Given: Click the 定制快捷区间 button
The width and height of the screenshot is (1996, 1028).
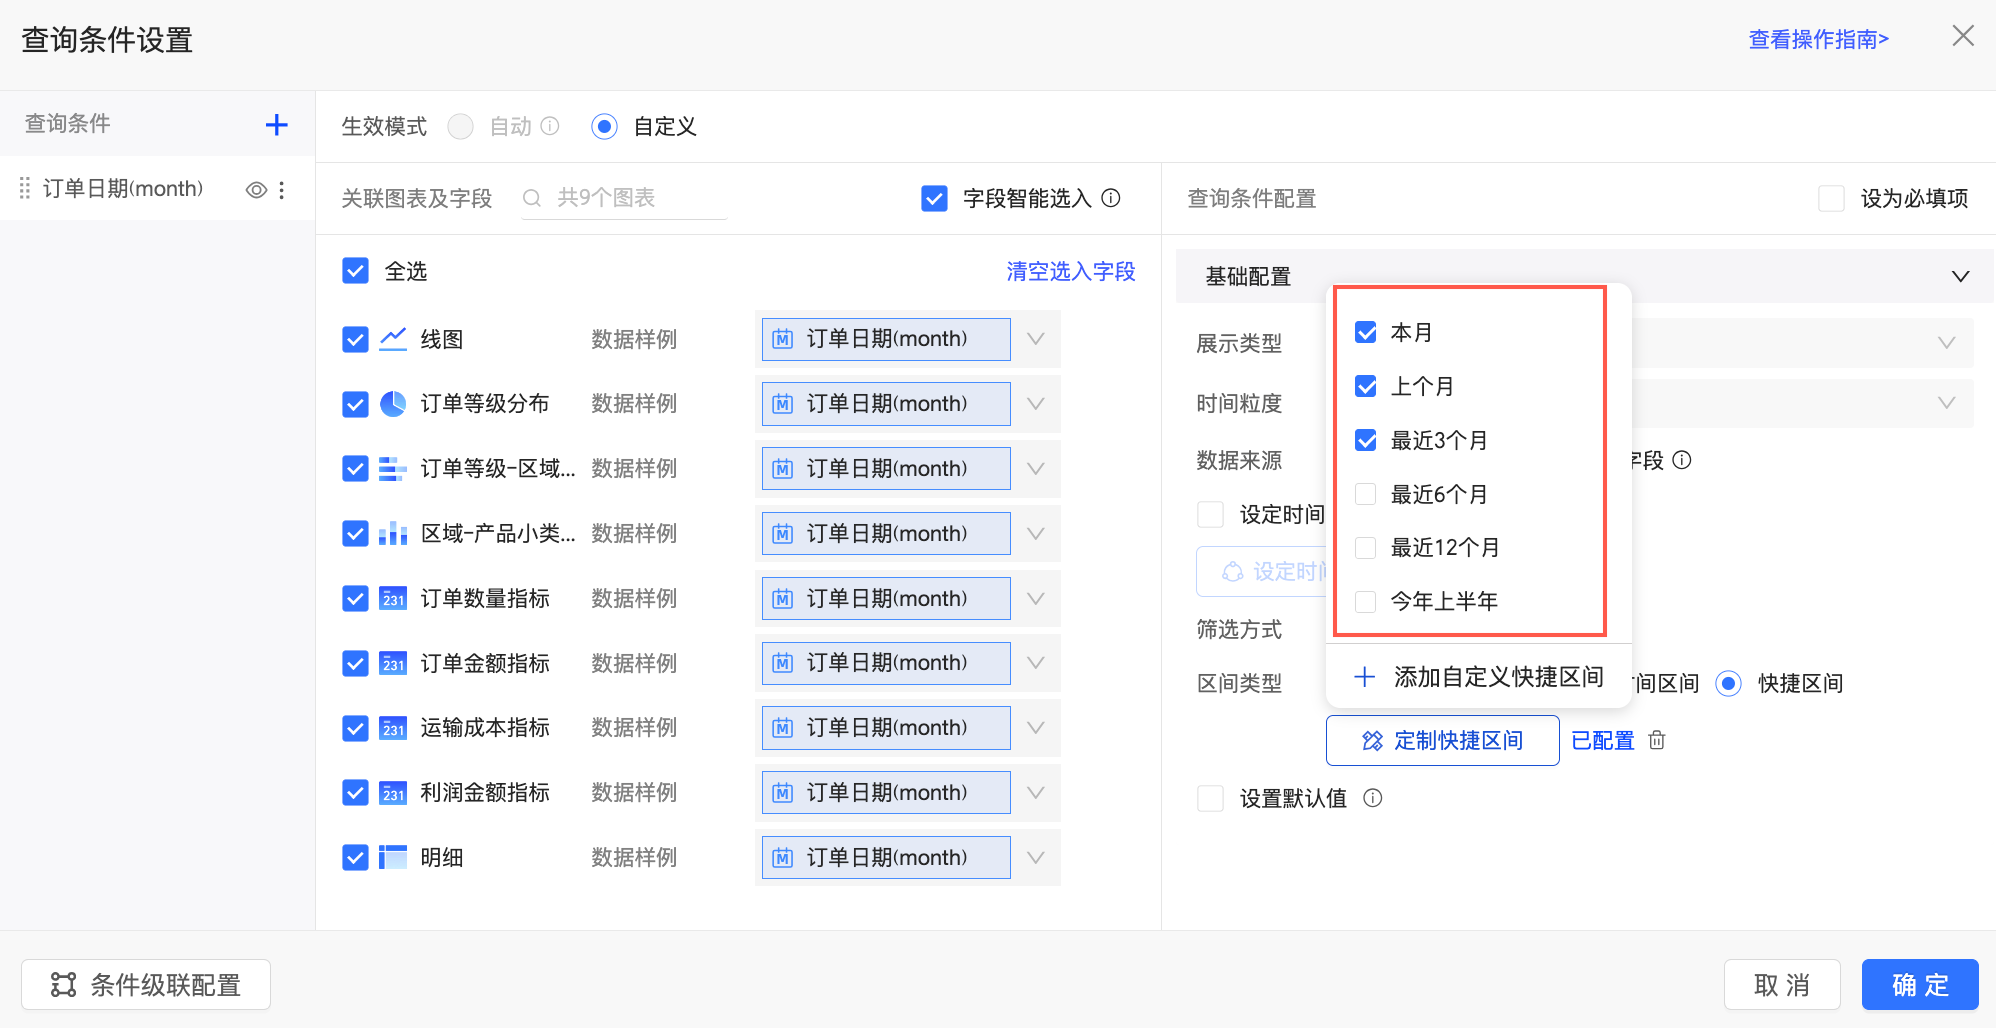Looking at the screenshot, I should pos(1442,740).
